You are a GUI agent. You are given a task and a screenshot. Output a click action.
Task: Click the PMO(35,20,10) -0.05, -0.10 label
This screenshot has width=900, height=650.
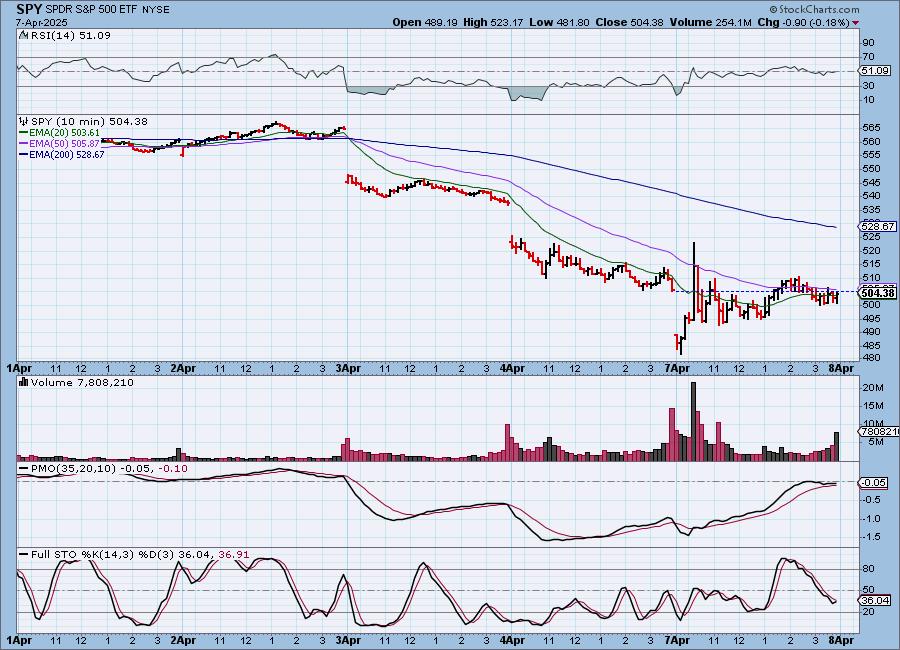tap(109, 469)
